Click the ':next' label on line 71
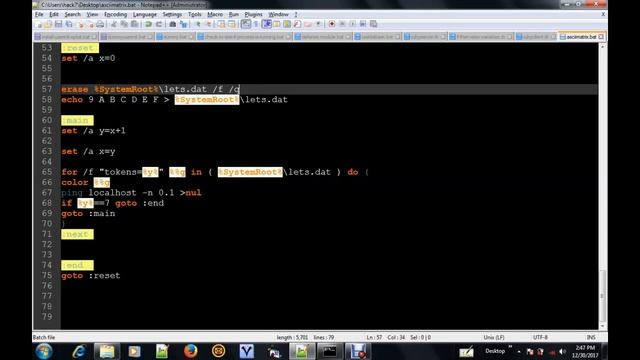The image size is (640, 360). point(77,234)
